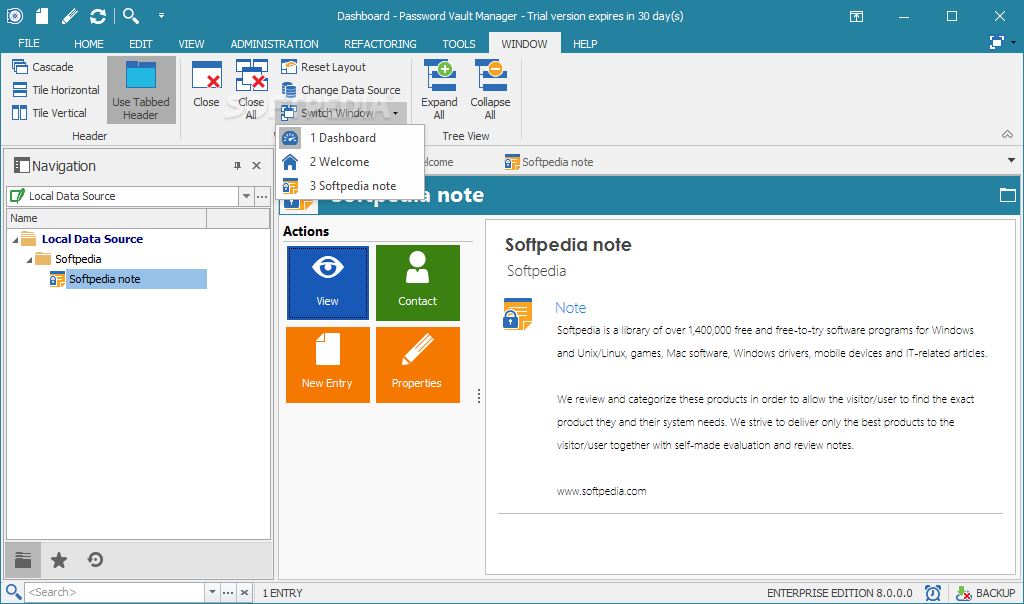
Task: Click the www.softpedia.com text
Action: tap(601, 491)
